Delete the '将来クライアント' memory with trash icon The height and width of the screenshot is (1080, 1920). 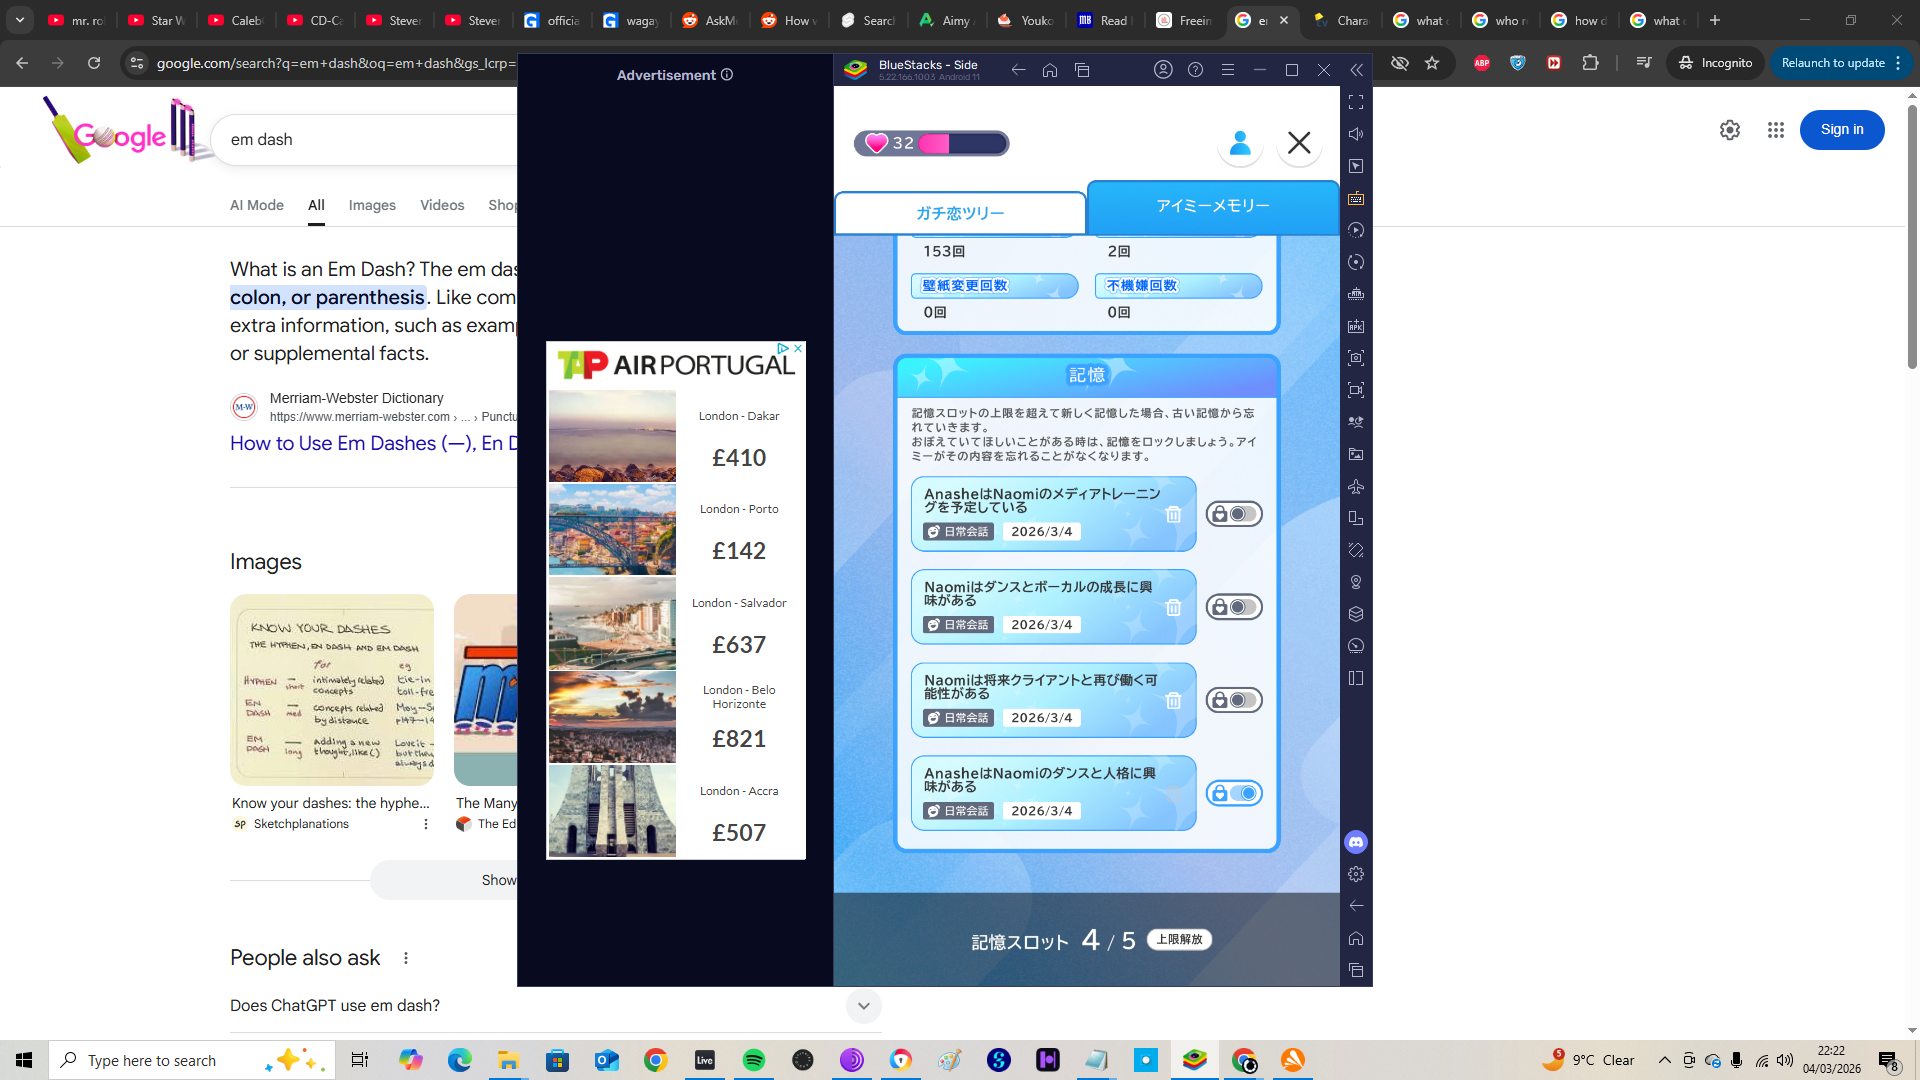[1173, 700]
